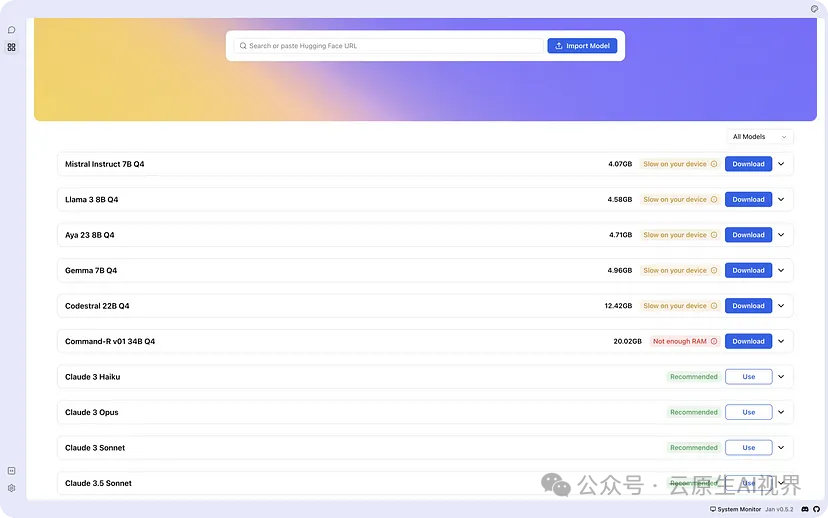
Task: Download Codestral 22B Q4 model
Action: [x=748, y=306]
